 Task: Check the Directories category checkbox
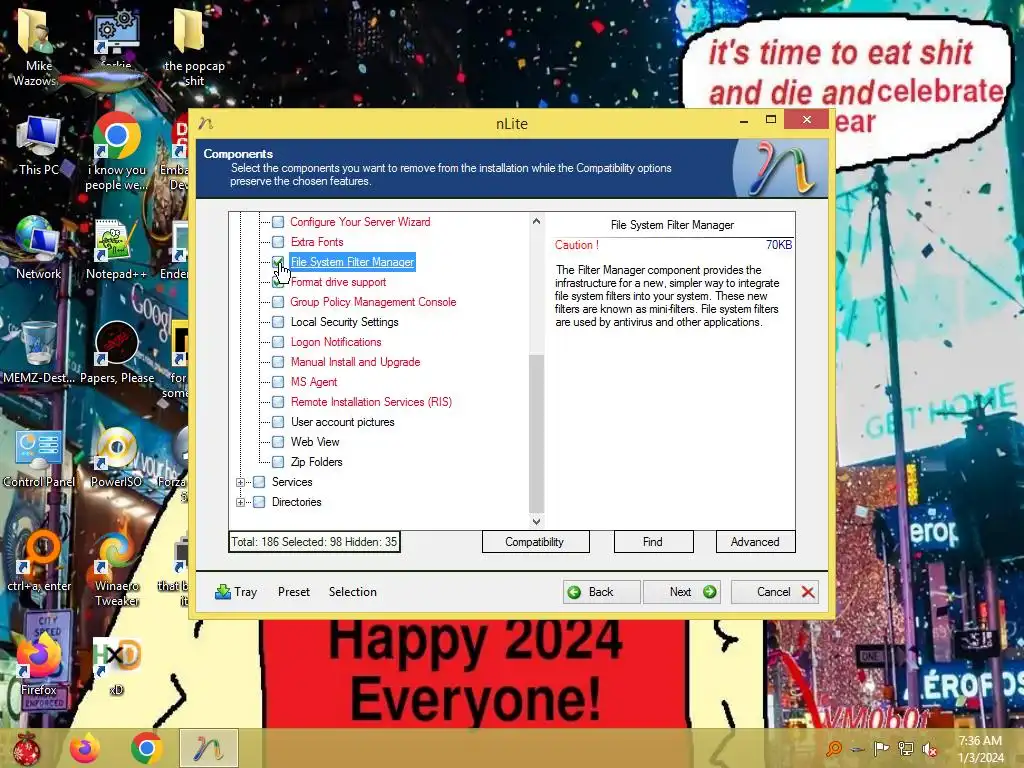259,502
